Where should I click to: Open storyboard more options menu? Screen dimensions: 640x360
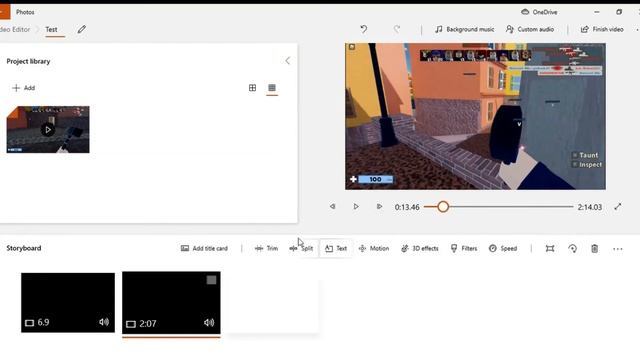(618, 249)
